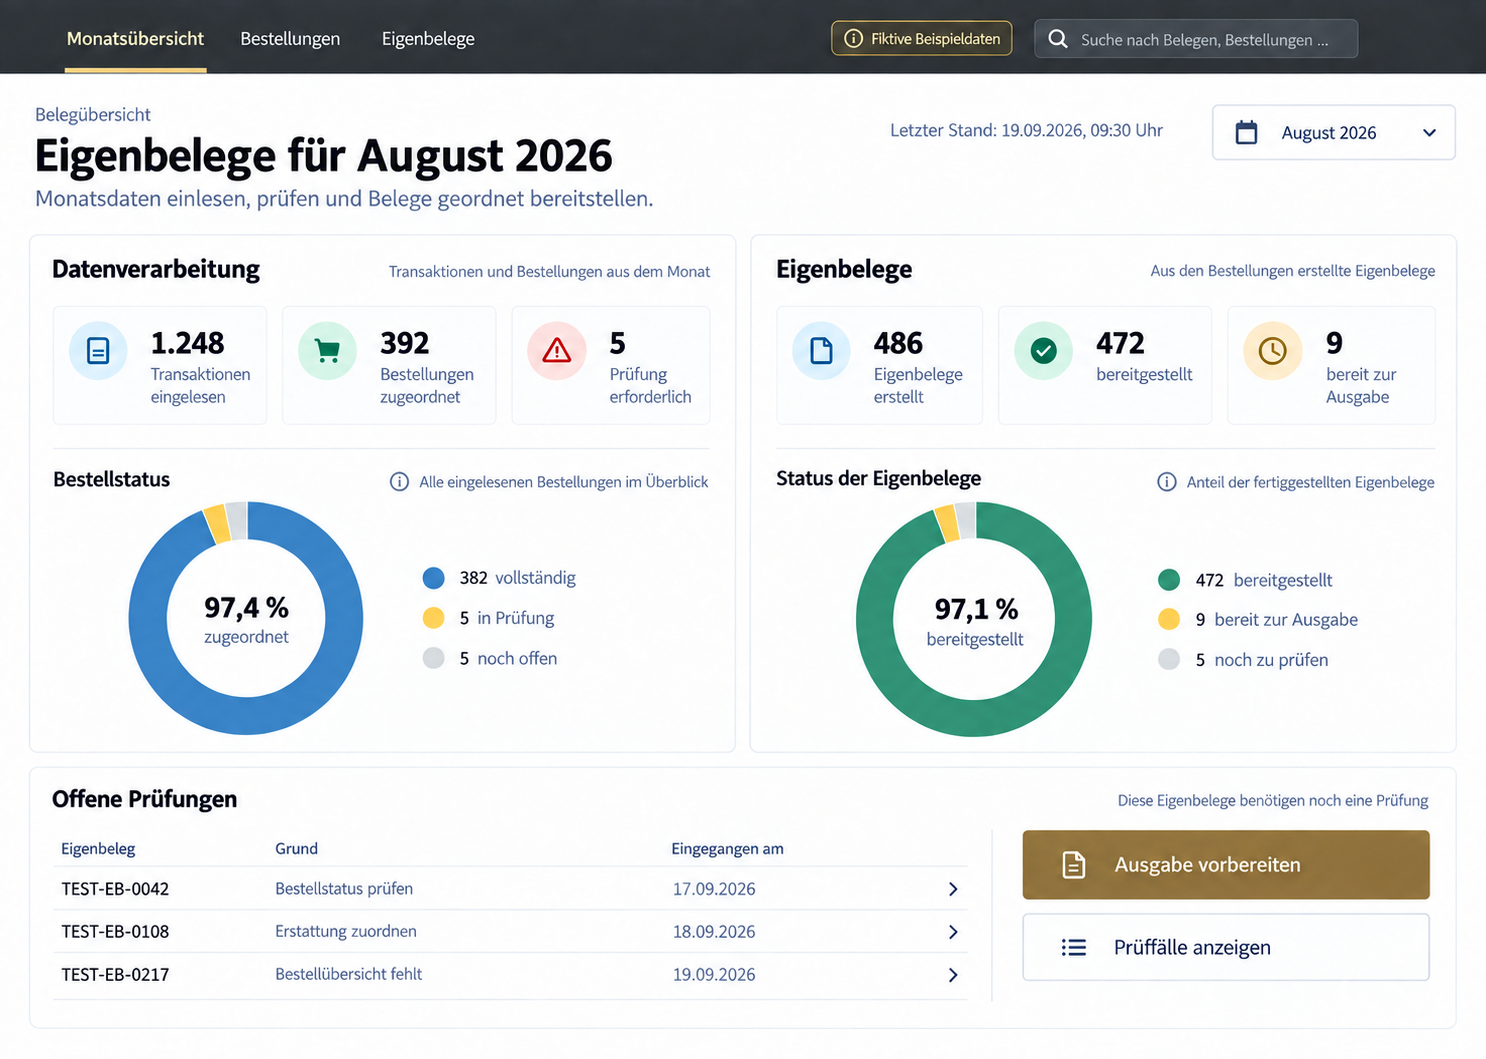Click the Bestellstatus prüfen reason text
The height and width of the screenshot is (1059, 1486).
click(344, 889)
